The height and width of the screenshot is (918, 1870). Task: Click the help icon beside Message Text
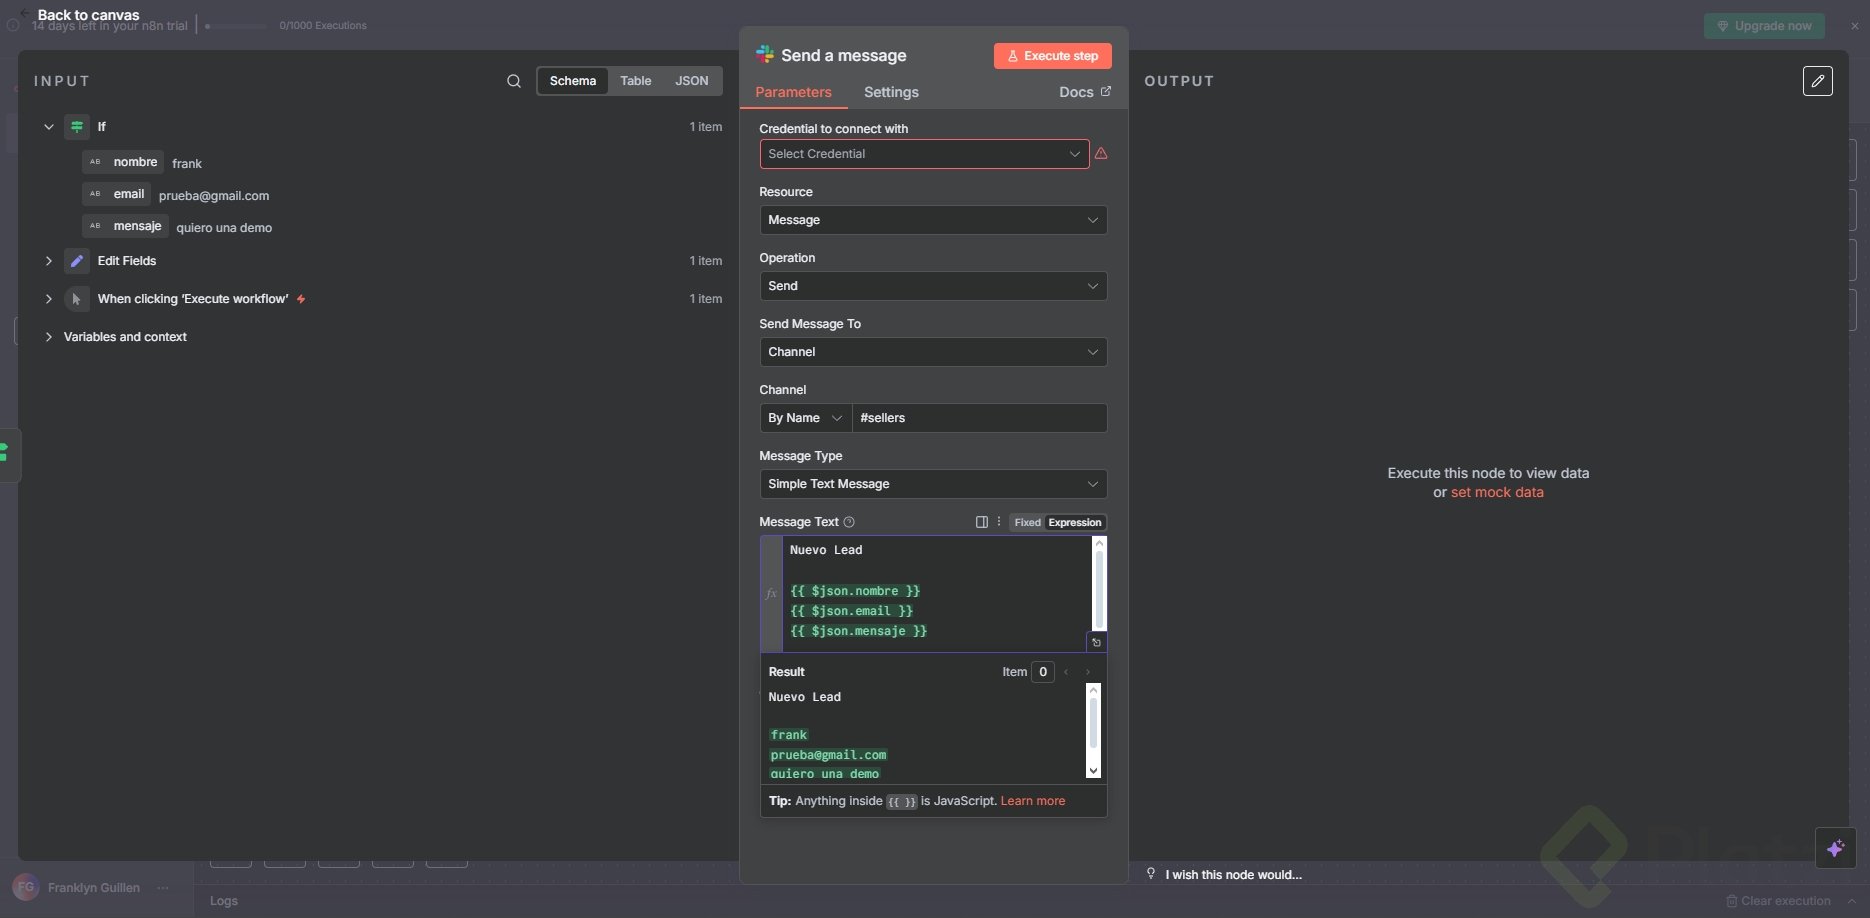coord(849,522)
